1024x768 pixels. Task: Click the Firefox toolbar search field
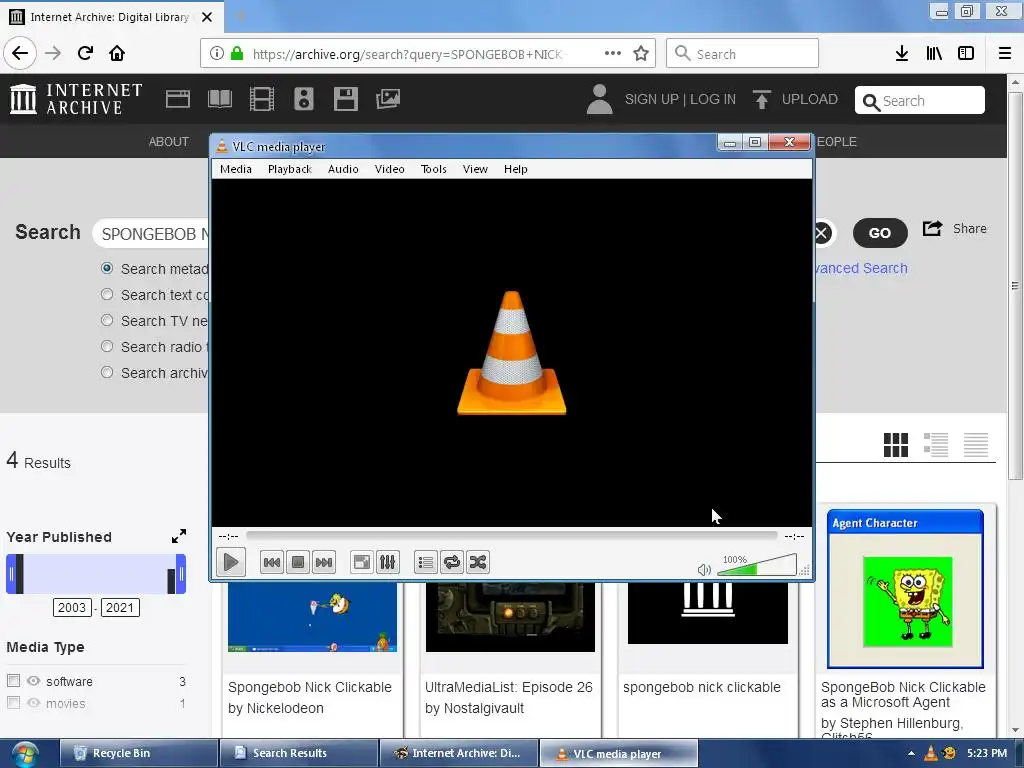pyautogui.click(x=743, y=54)
